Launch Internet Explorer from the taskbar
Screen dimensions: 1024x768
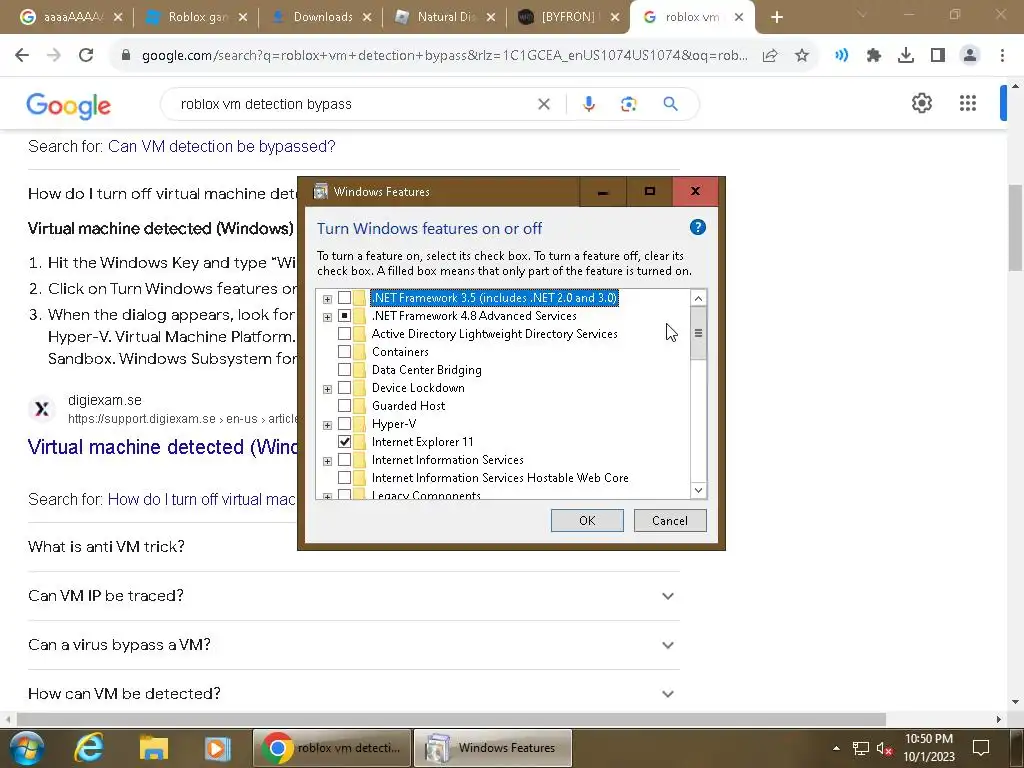click(x=89, y=748)
